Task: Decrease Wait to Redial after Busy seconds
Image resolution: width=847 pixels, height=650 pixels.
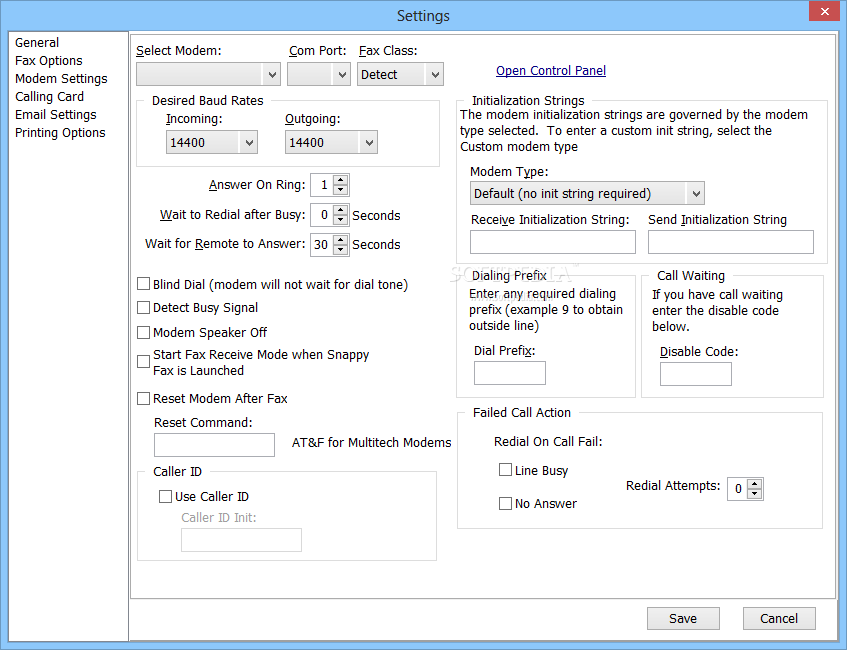Action: 340,220
